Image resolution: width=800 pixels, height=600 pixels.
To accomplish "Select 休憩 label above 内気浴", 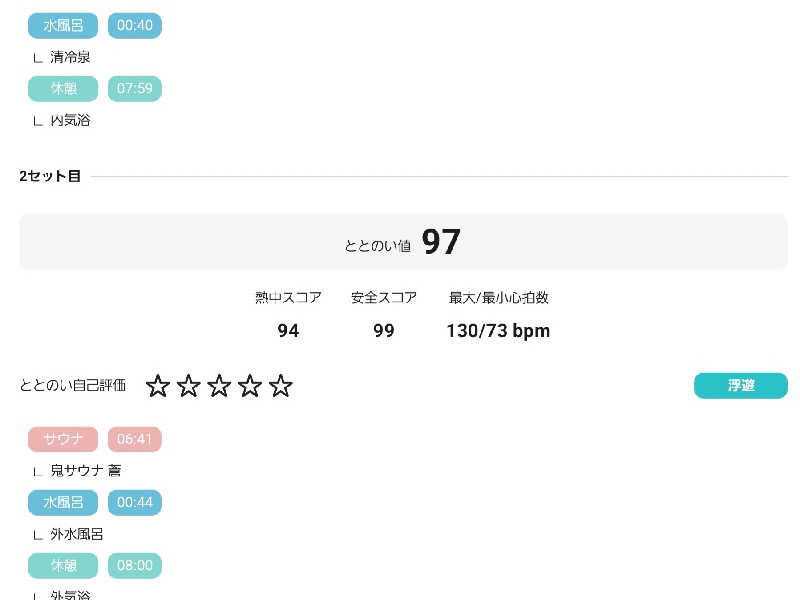I will (63, 88).
